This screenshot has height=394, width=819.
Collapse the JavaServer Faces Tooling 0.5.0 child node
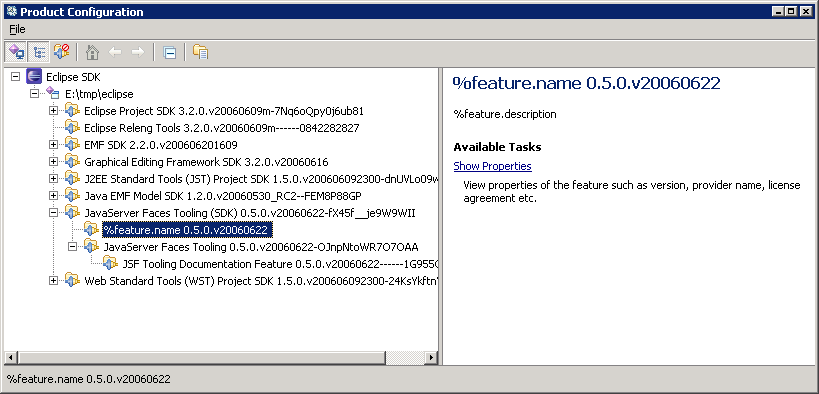73,246
